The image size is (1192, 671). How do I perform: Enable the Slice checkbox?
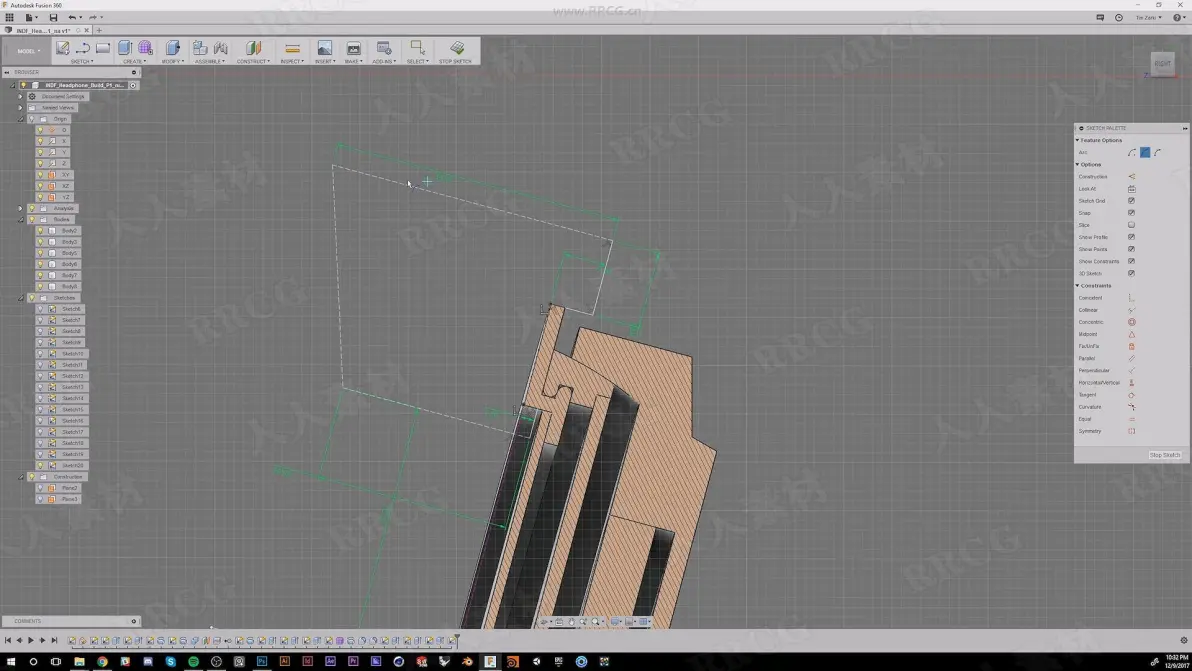point(1131,225)
